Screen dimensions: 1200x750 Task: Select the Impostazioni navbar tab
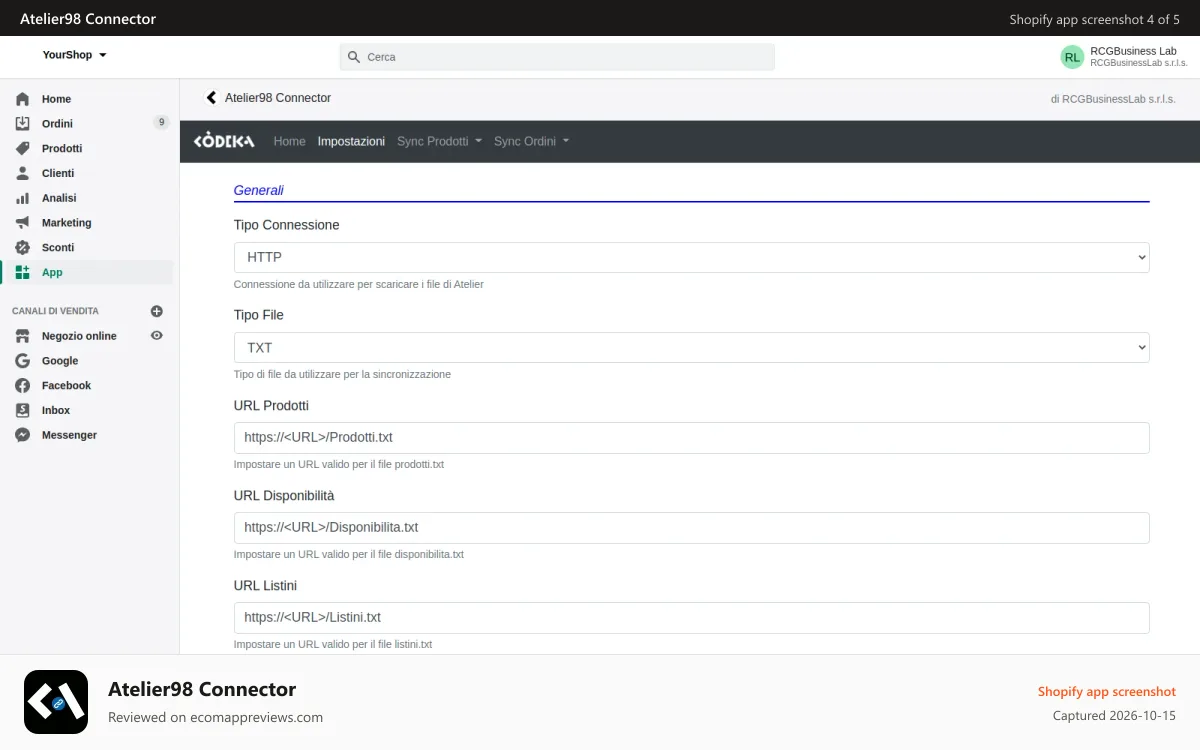pos(351,141)
